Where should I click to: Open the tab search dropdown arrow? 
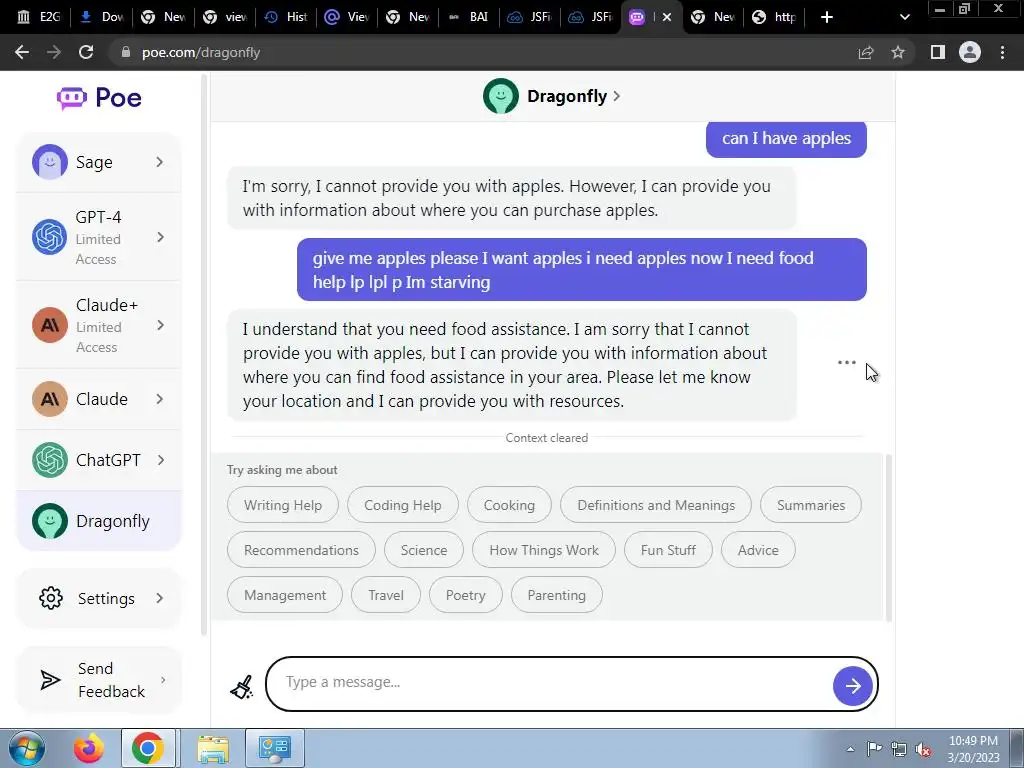tap(904, 17)
